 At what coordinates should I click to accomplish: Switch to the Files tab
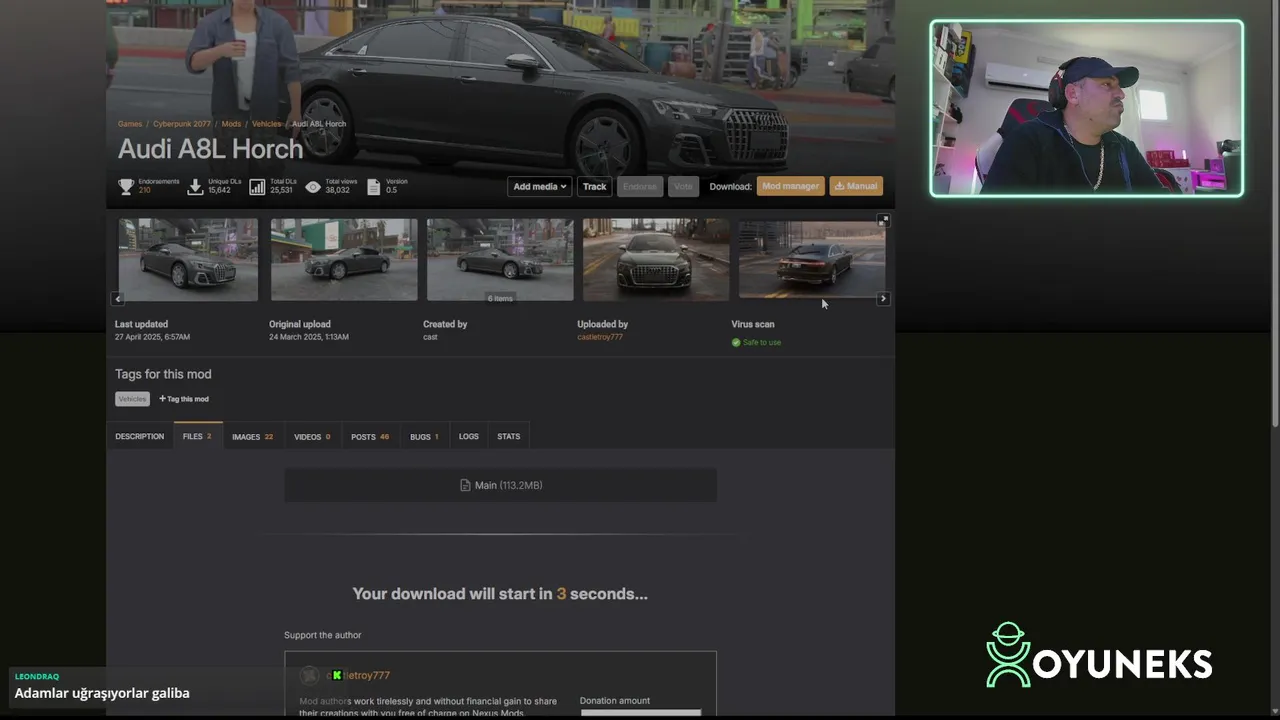pyautogui.click(x=197, y=436)
